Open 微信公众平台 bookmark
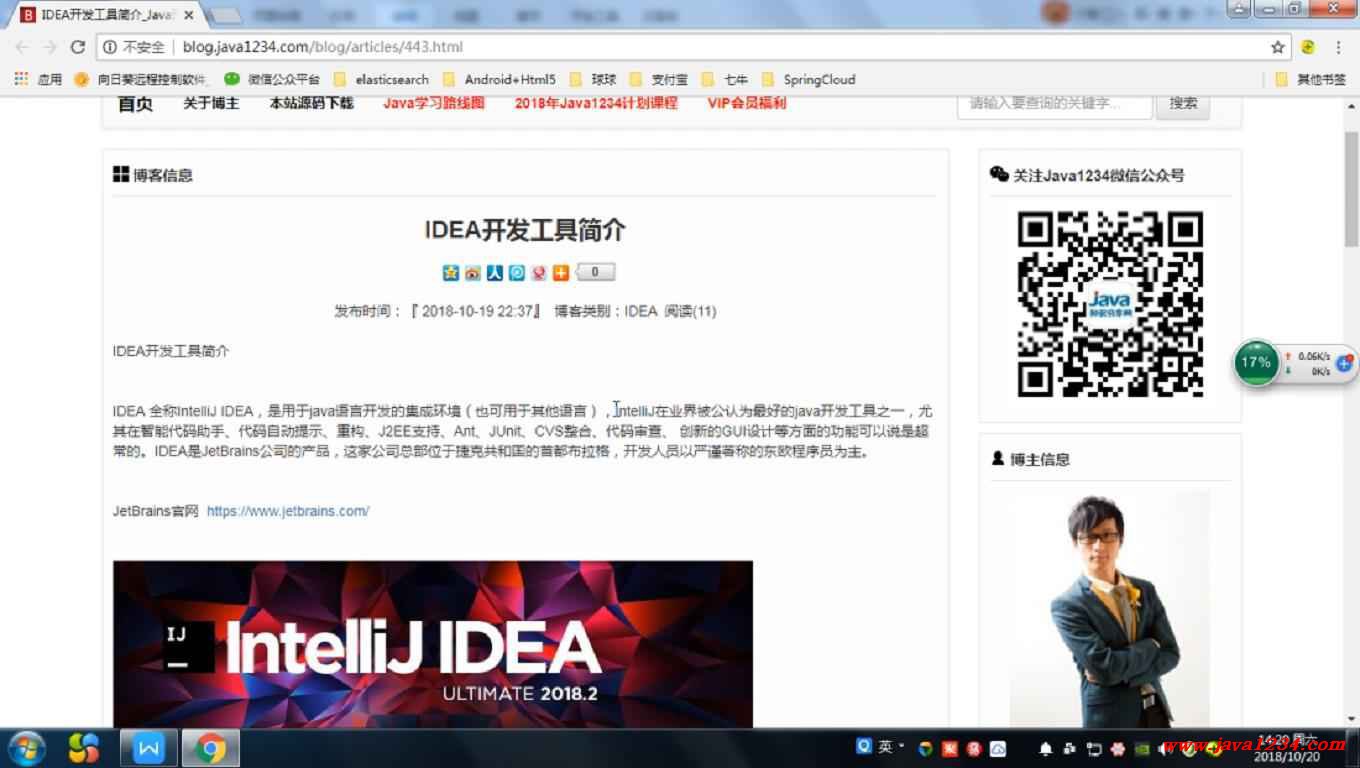Screen dimensions: 1360x768 coord(272,79)
